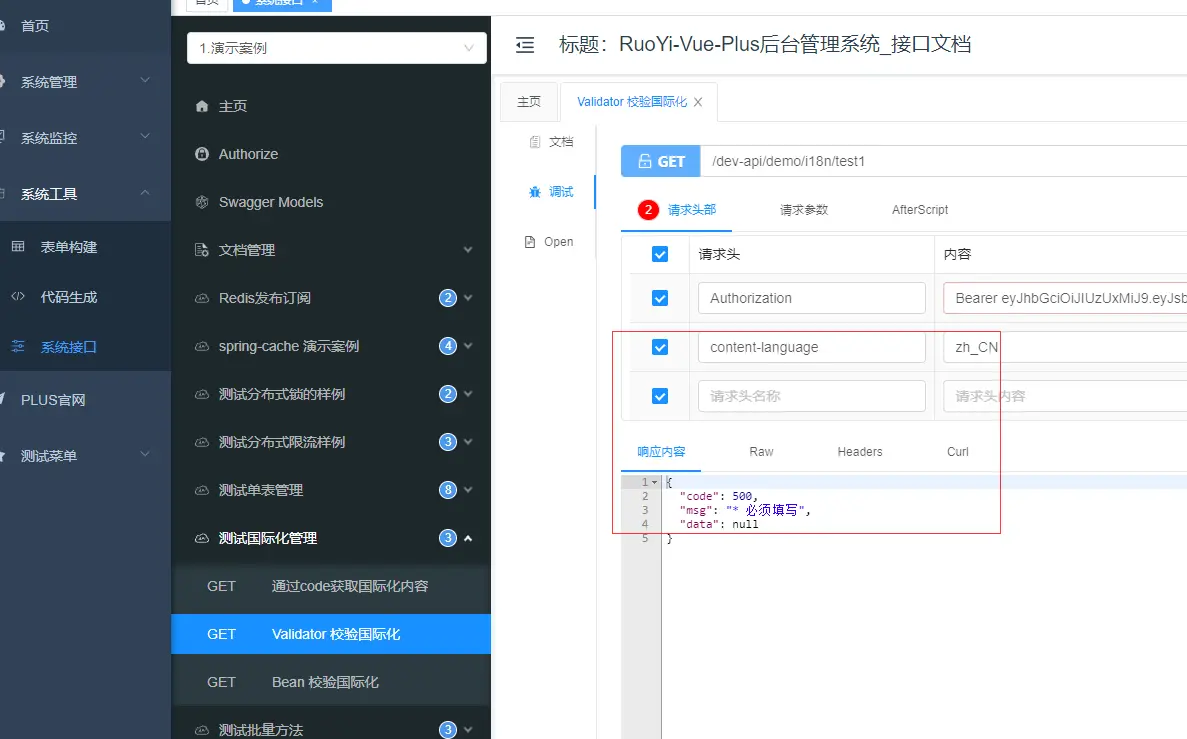Select the 文档 document icon
The image size is (1187, 739).
[x=534, y=141]
